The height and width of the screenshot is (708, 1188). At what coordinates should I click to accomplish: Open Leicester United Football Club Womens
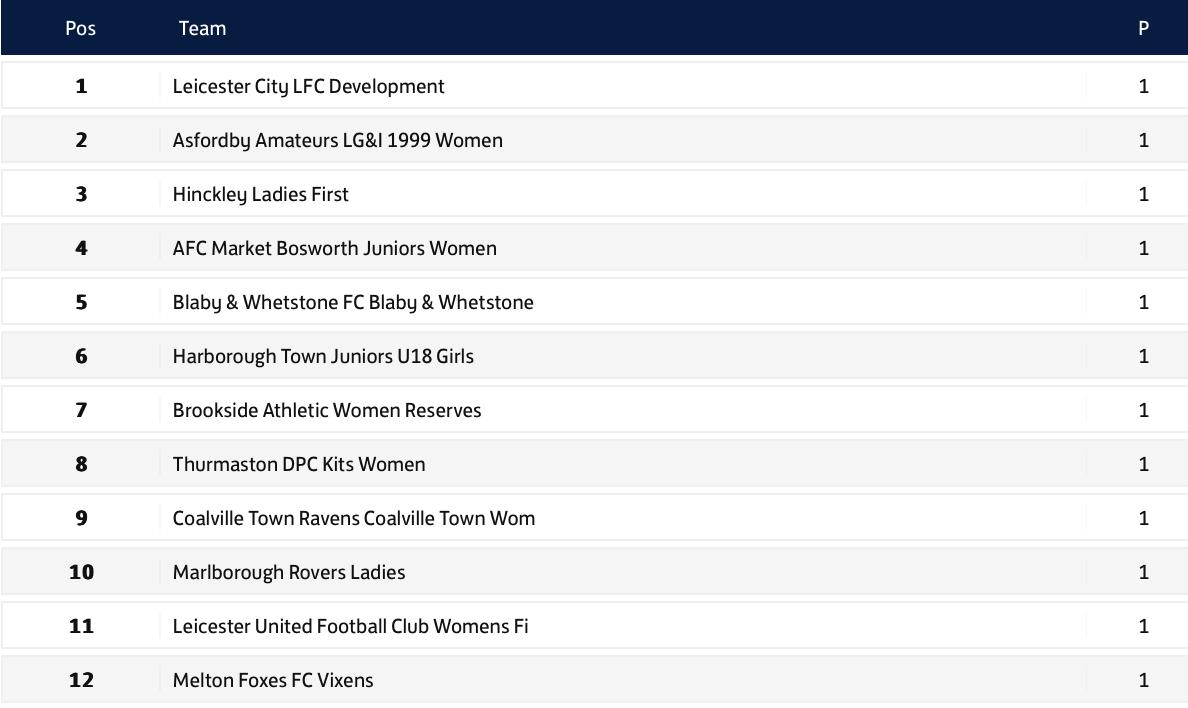click(x=351, y=626)
